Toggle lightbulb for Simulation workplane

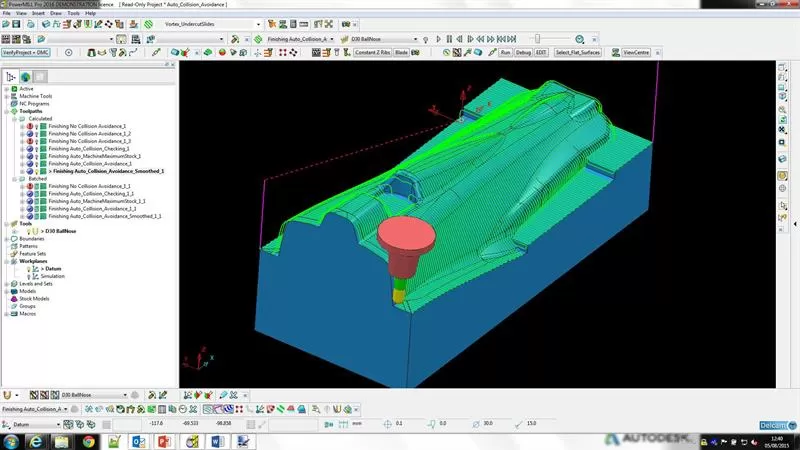pyautogui.click(x=29, y=277)
